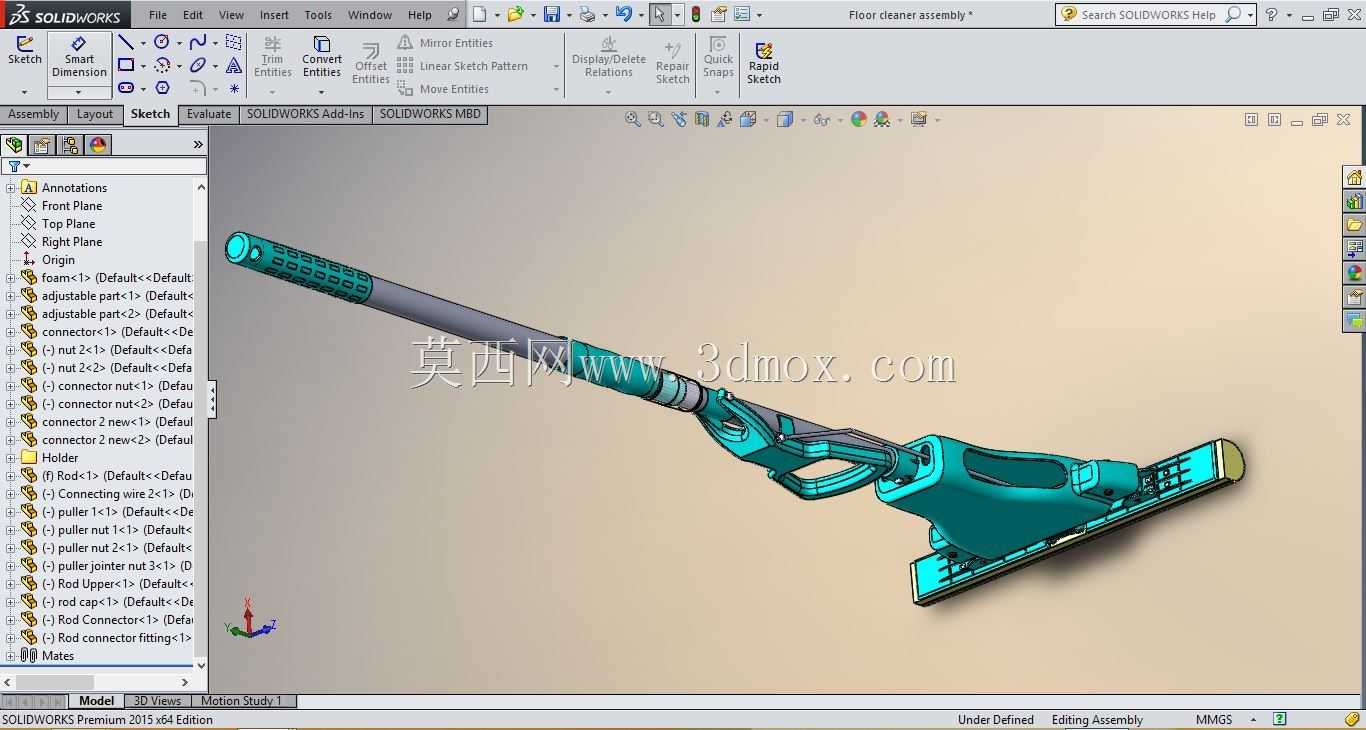
Task: Expand the Mates tree node
Action: coord(11,656)
